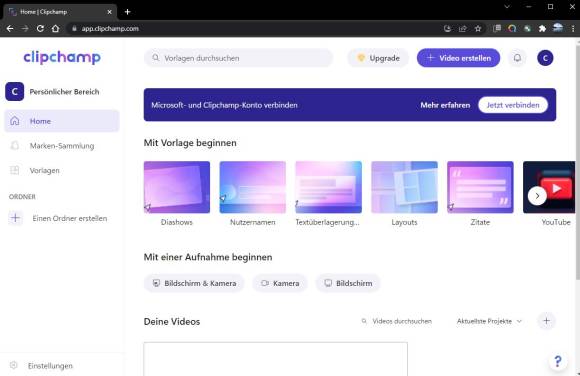Click the Einstellungen gear icon

click(x=14, y=365)
